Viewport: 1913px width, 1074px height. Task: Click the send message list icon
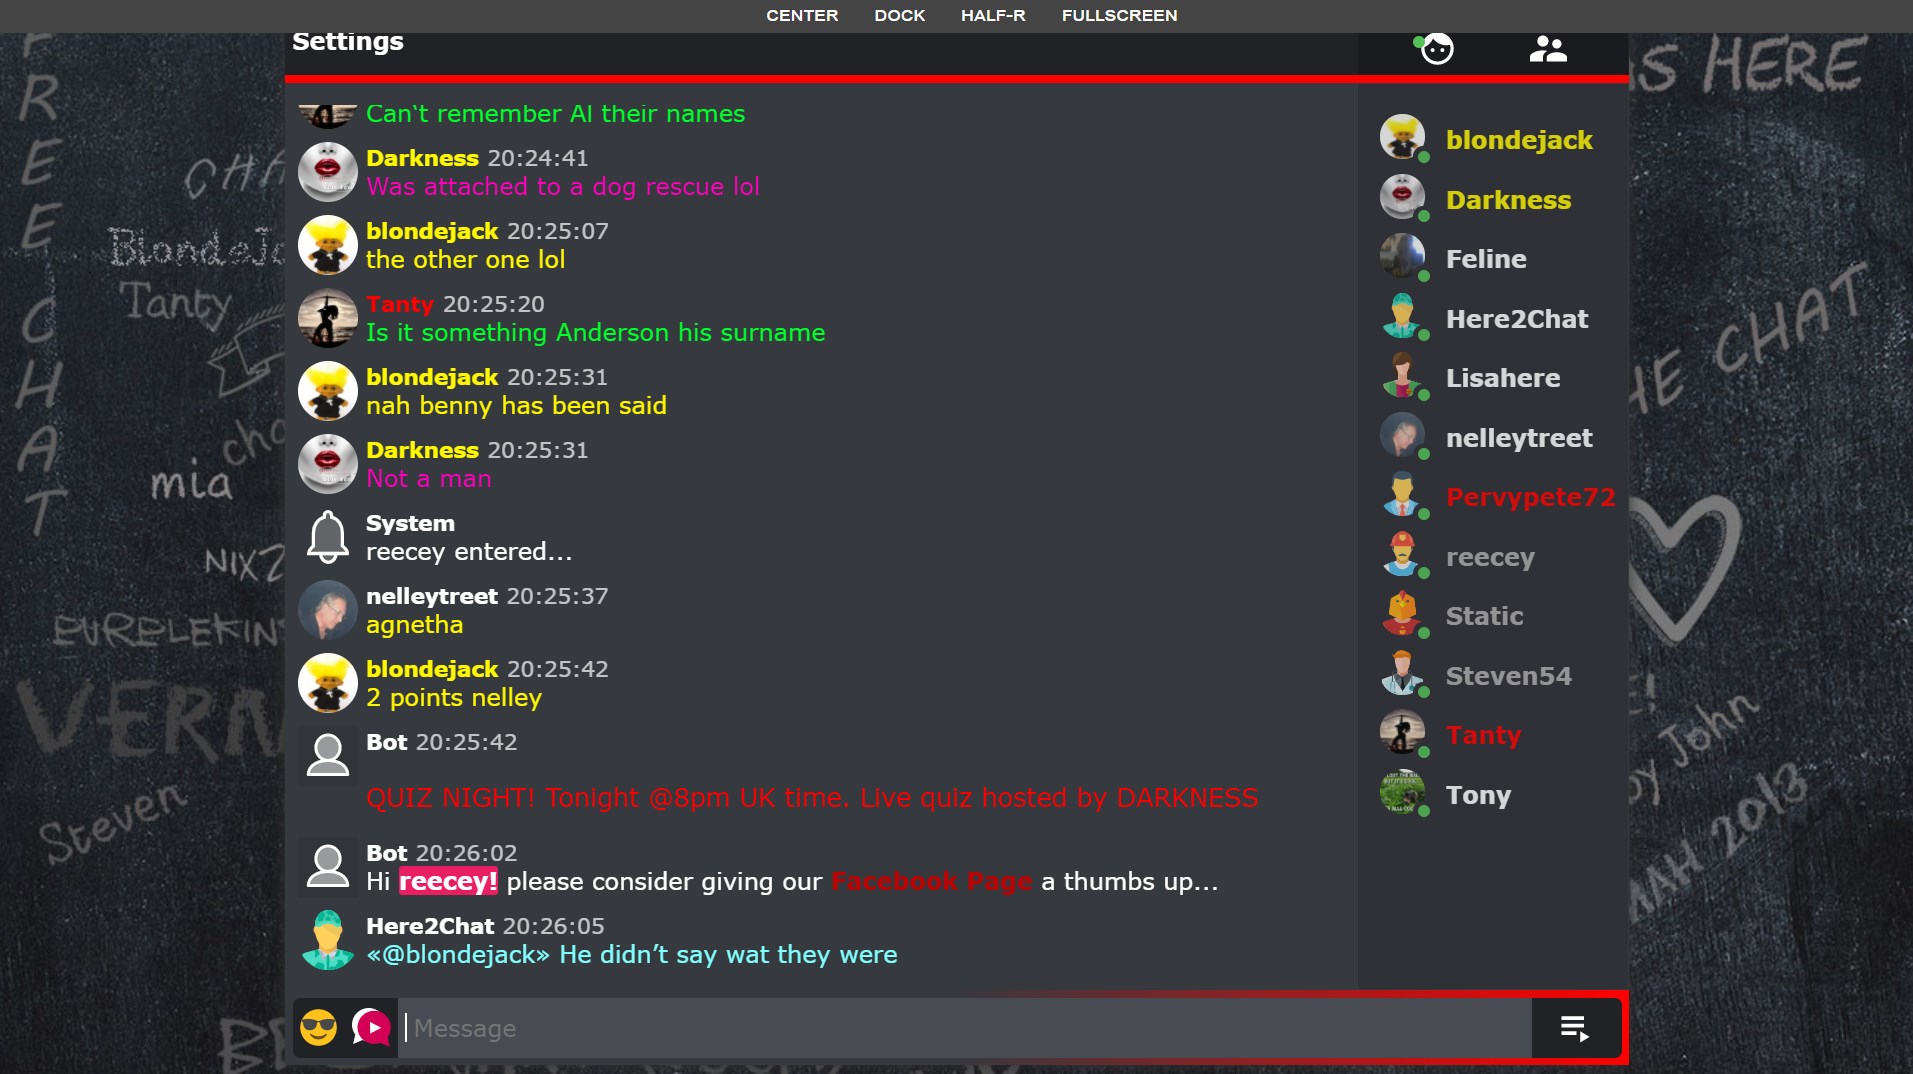(1575, 1028)
